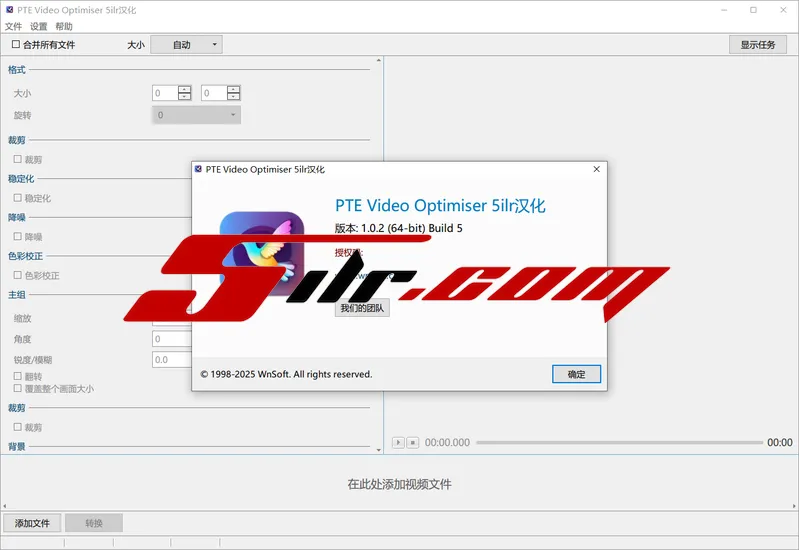Image resolution: width=799 pixels, height=550 pixels.
Task: Click the 添加文件 button
Action: (x=32, y=523)
